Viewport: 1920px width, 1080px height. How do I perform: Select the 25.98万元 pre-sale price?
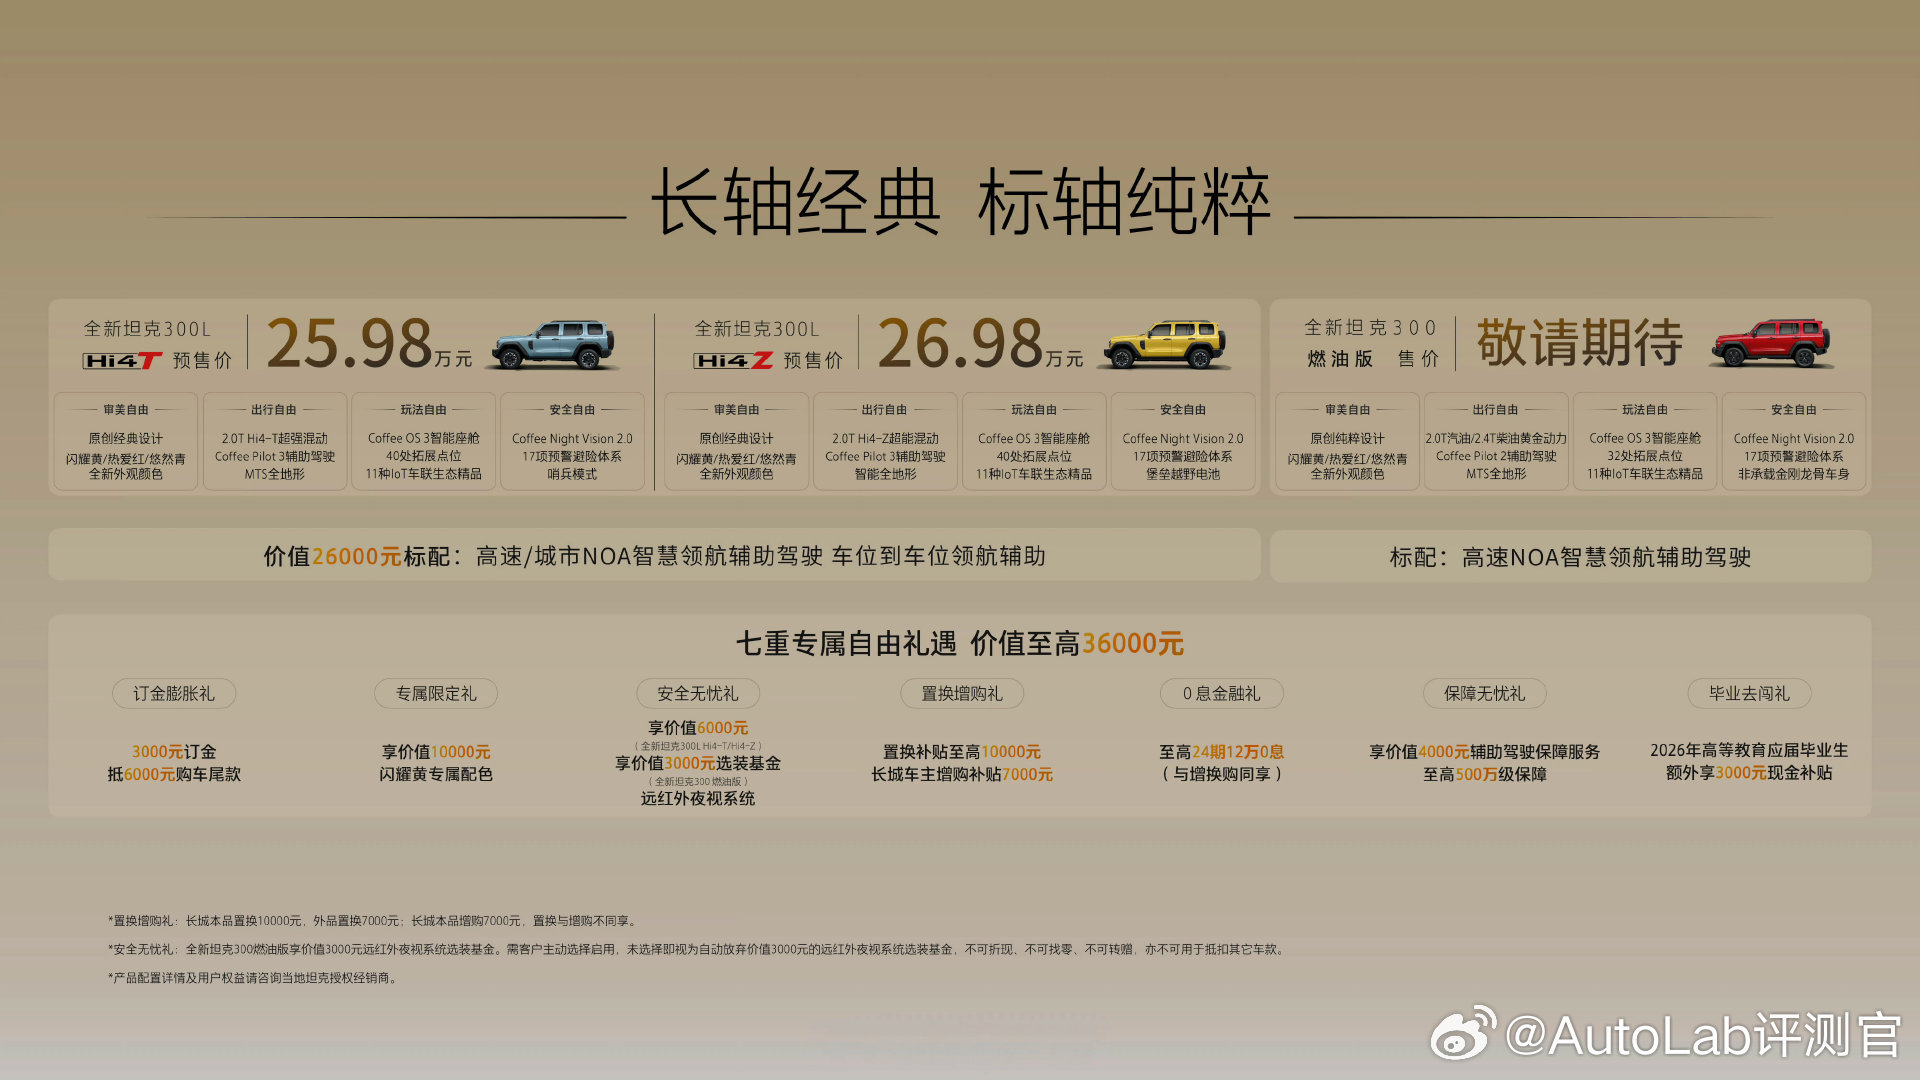[368, 343]
